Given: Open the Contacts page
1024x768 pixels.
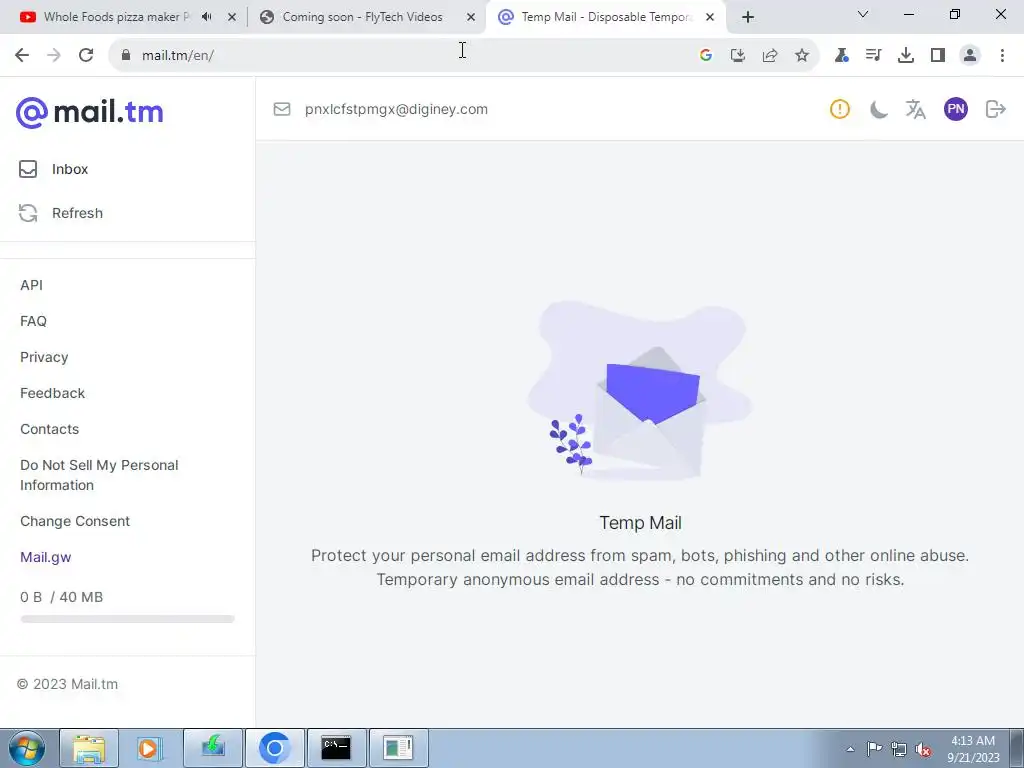Looking at the screenshot, I should (50, 429).
